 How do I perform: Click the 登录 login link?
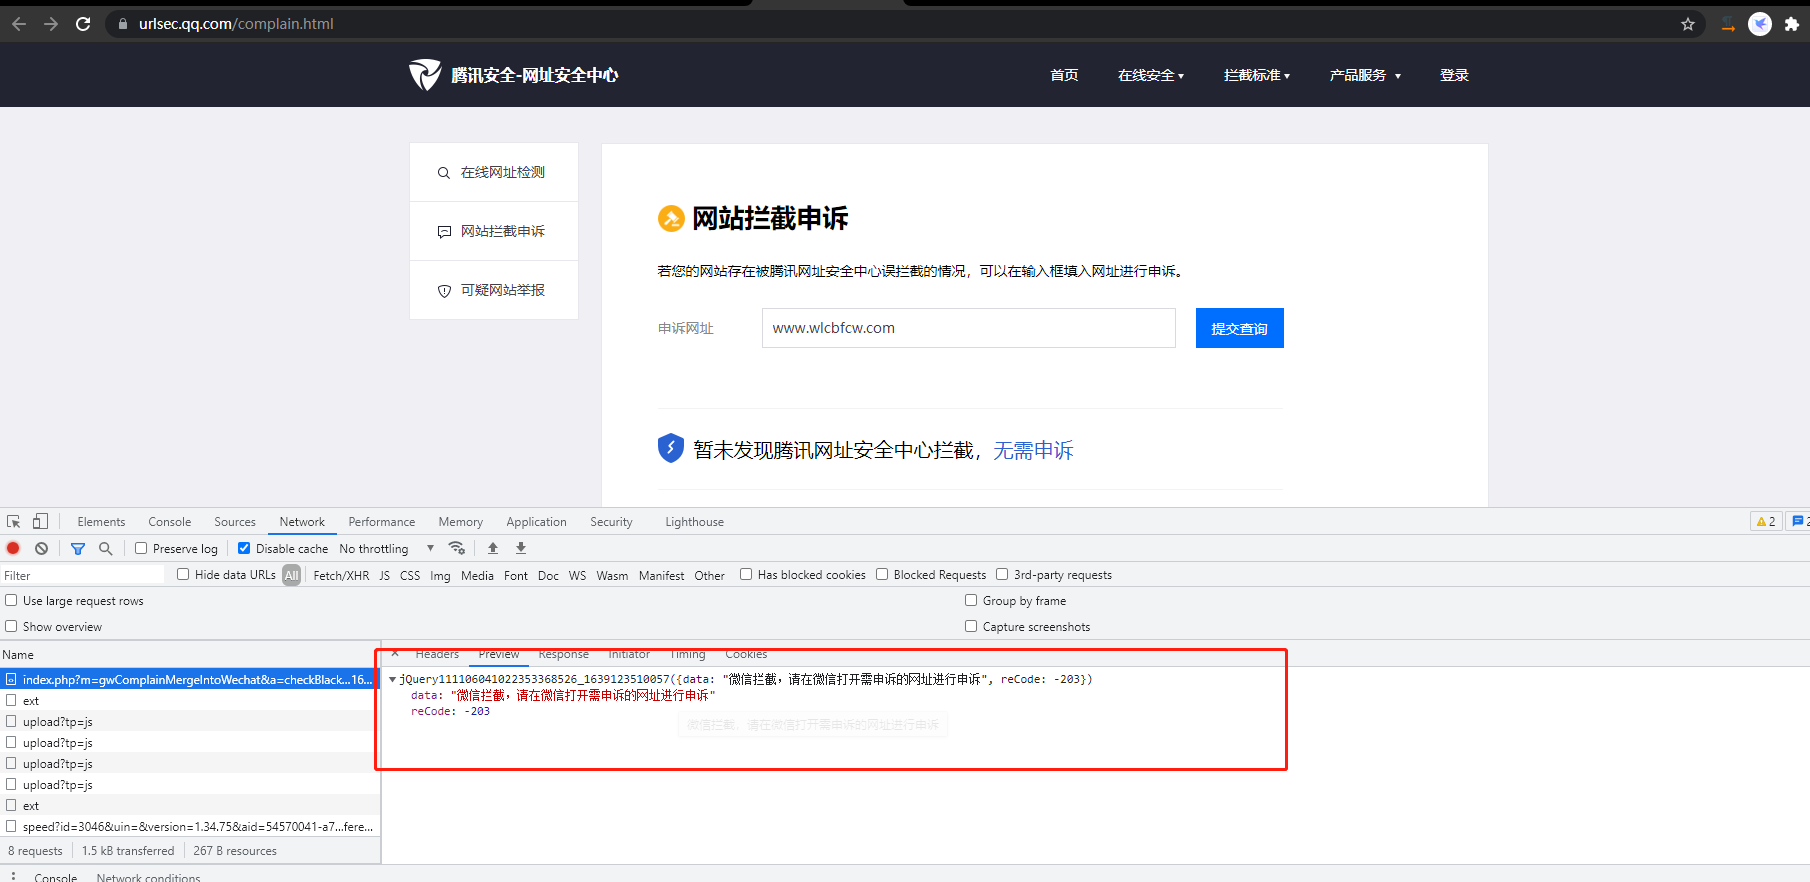(1454, 75)
